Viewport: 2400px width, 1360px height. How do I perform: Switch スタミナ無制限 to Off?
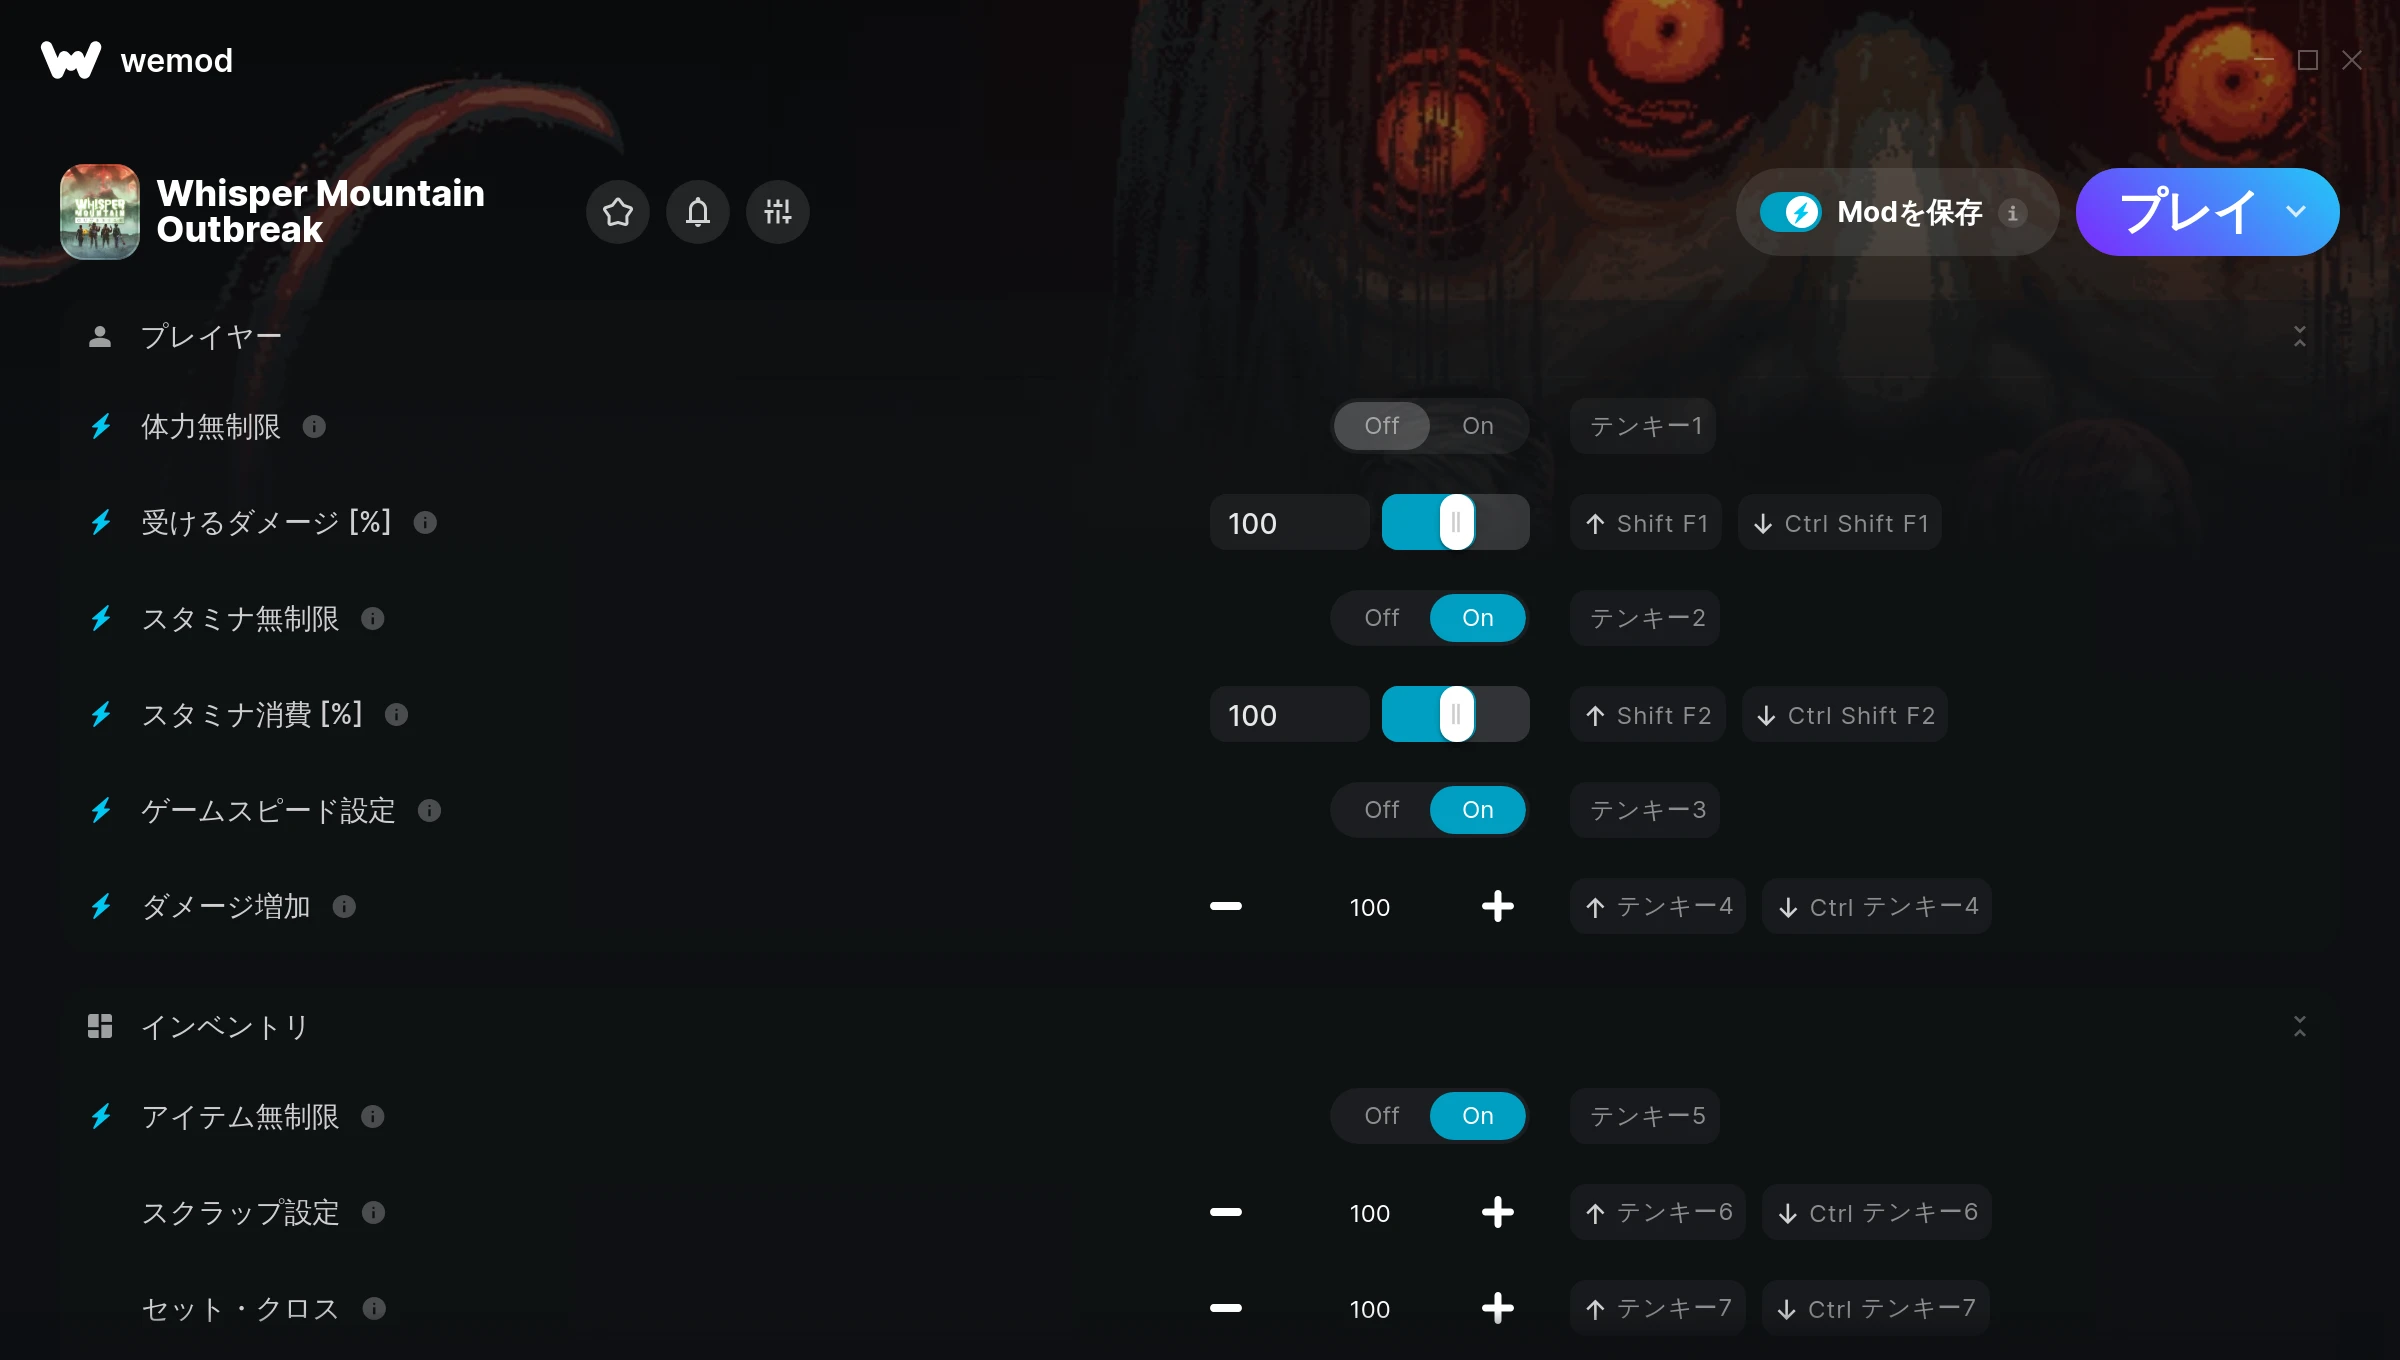click(1382, 618)
